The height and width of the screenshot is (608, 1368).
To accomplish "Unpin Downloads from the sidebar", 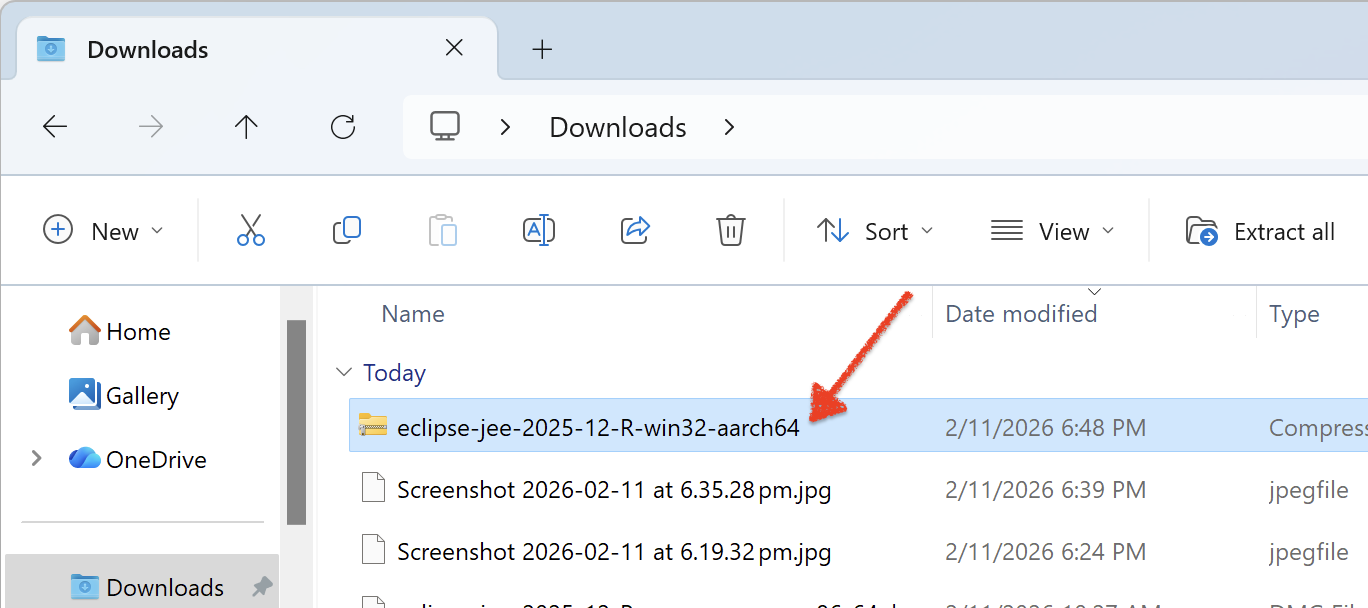I will tap(260, 587).
